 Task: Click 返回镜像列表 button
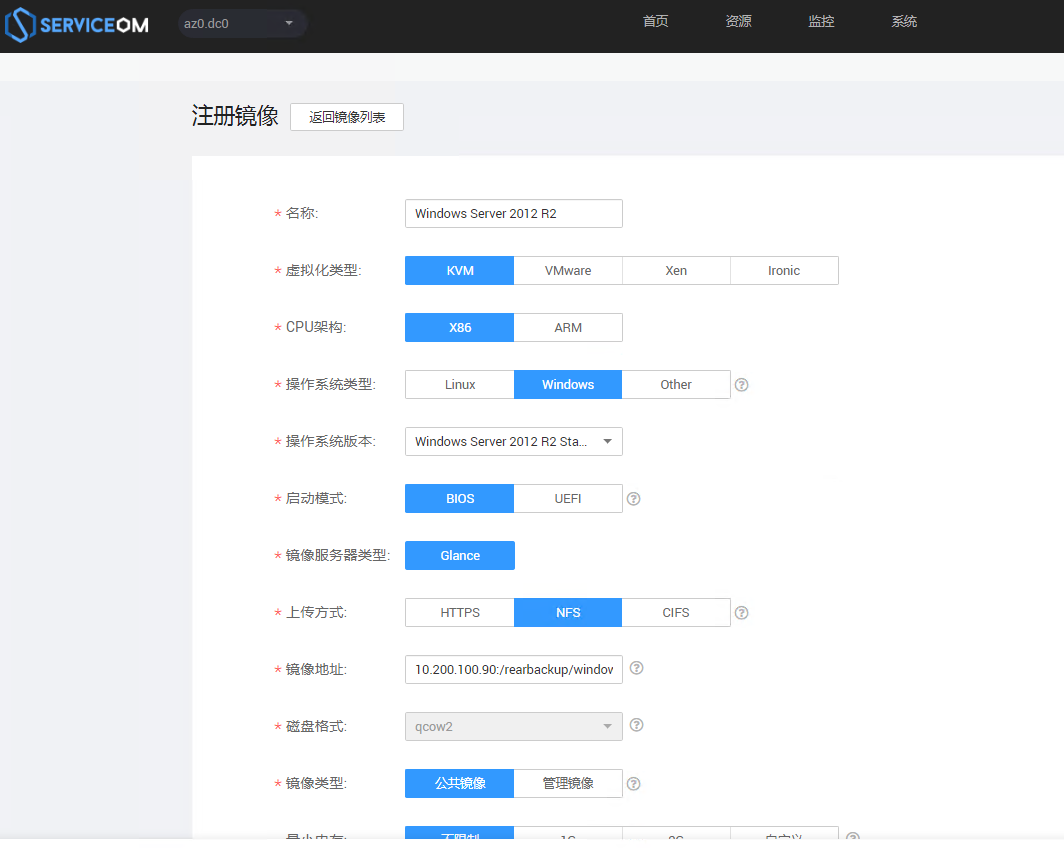point(347,117)
